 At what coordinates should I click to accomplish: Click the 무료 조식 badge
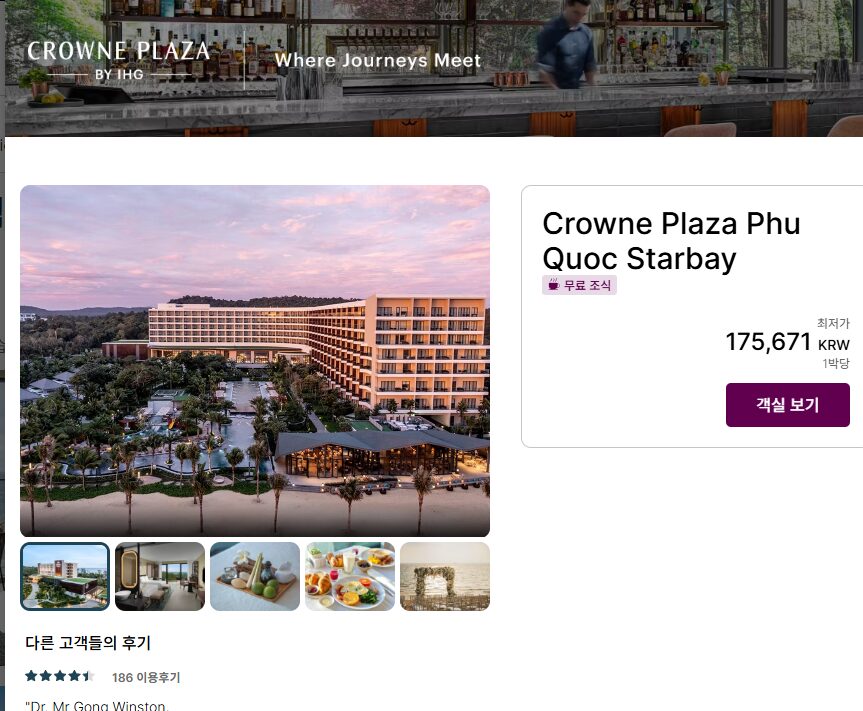tap(579, 285)
